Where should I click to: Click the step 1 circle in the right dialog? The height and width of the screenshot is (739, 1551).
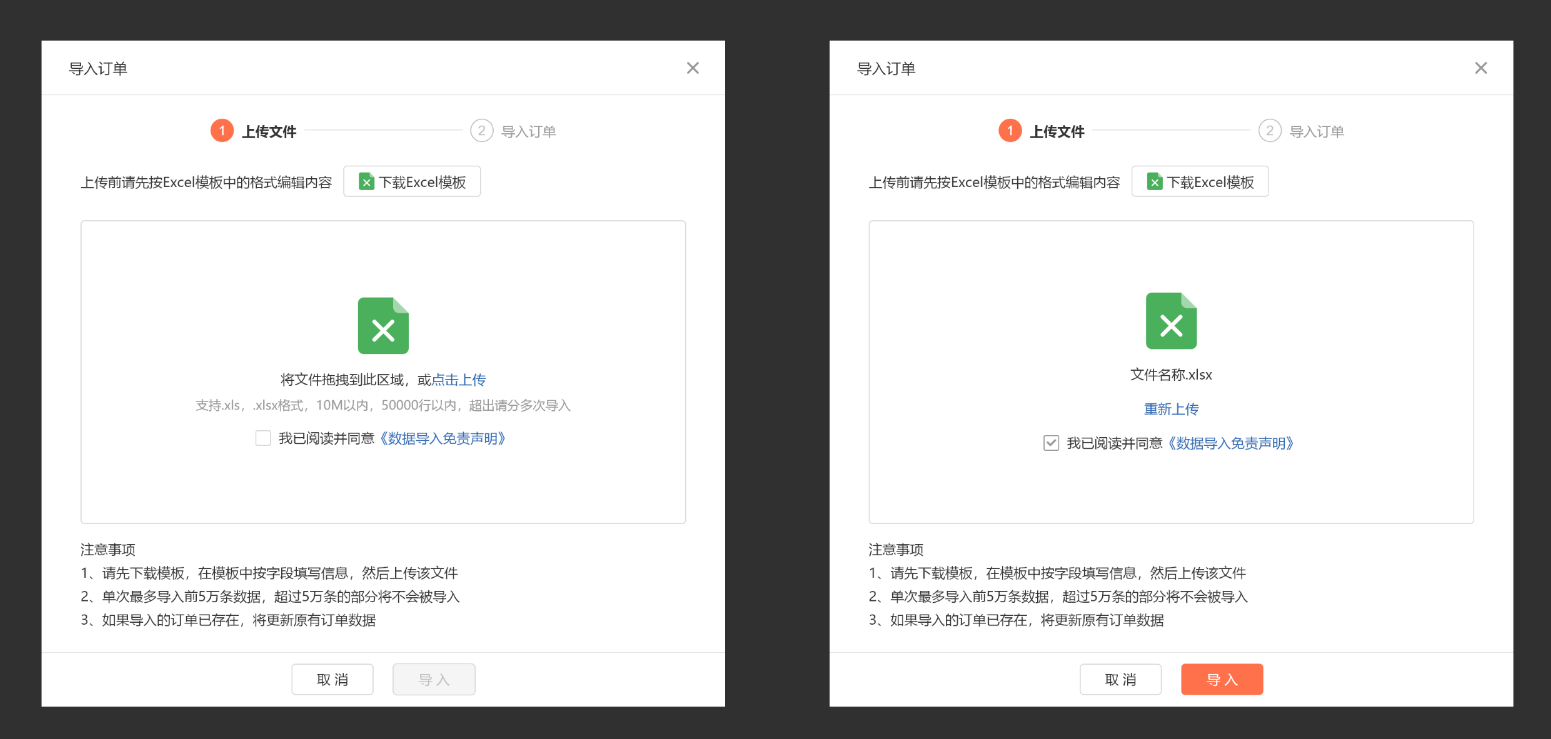[1010, 130]
